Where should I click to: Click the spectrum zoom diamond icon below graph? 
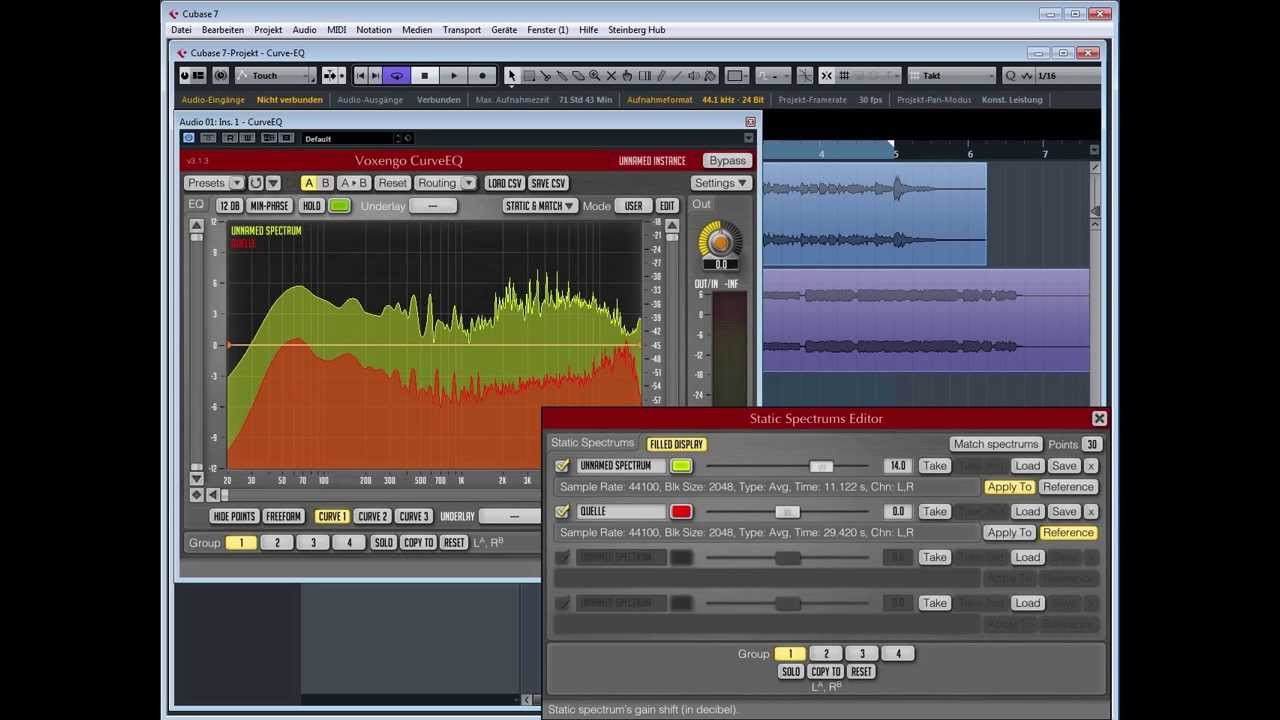tap(197, 495)
